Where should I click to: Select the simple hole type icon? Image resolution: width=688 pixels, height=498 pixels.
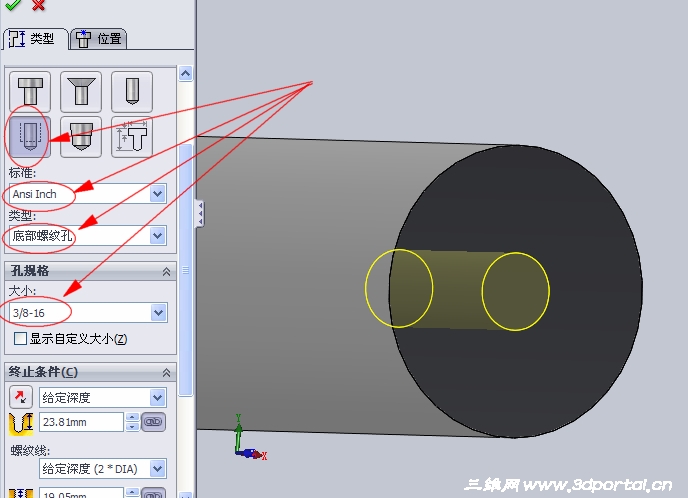point(132,92)
